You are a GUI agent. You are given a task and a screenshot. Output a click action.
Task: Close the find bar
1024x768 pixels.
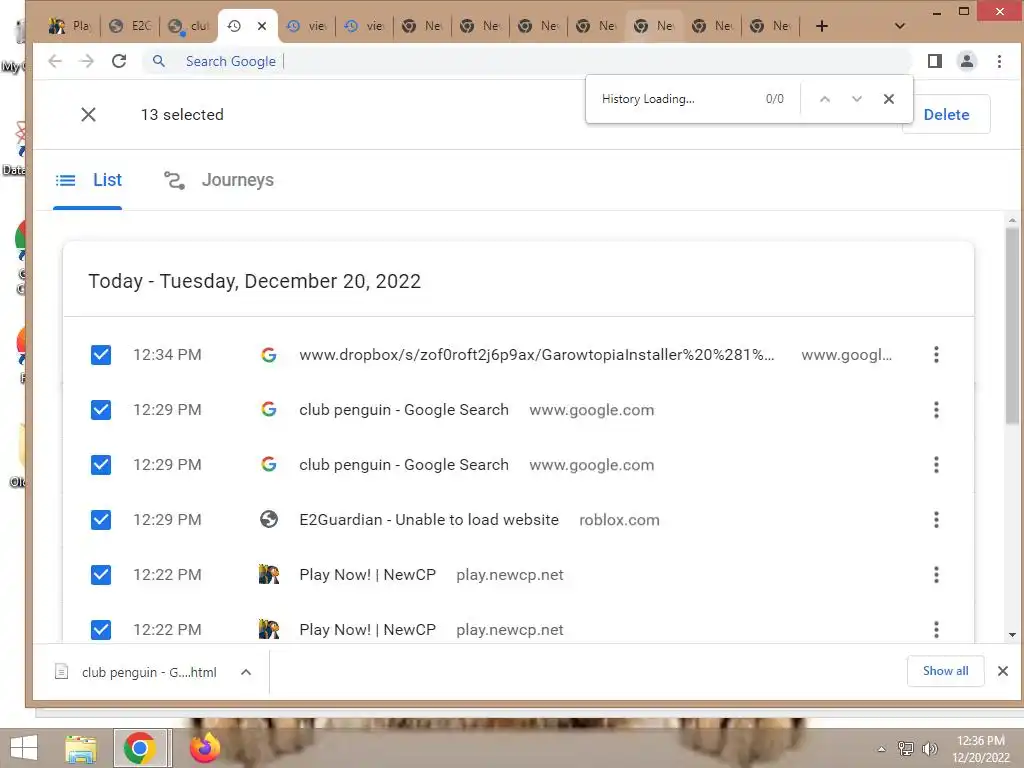(889, 99)
